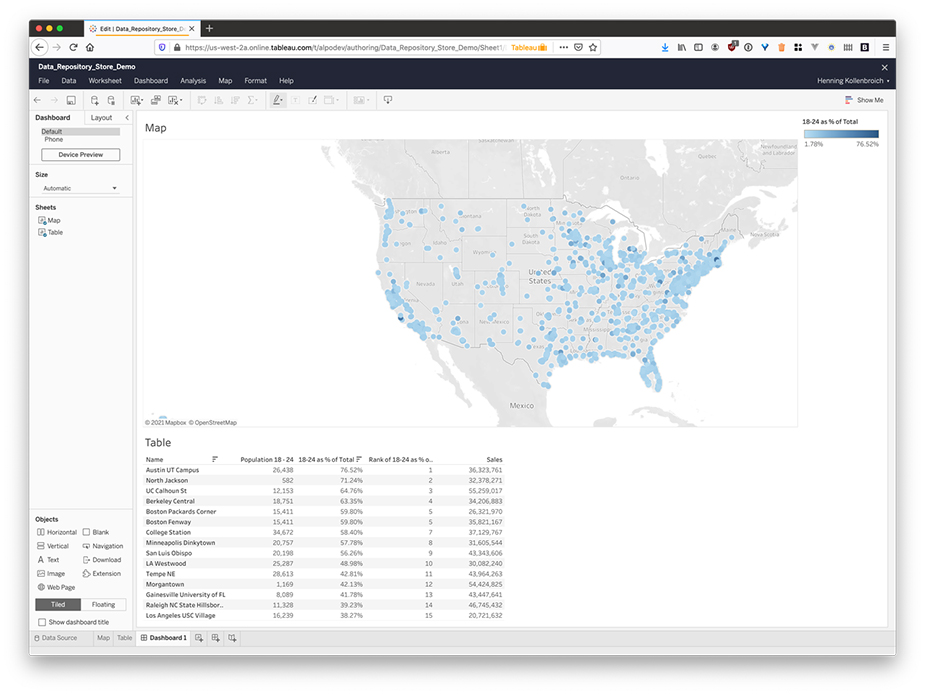Open the Table sheet tab at the bottom
Viewport: 925px width, 694px height.
tap(124, 638)
